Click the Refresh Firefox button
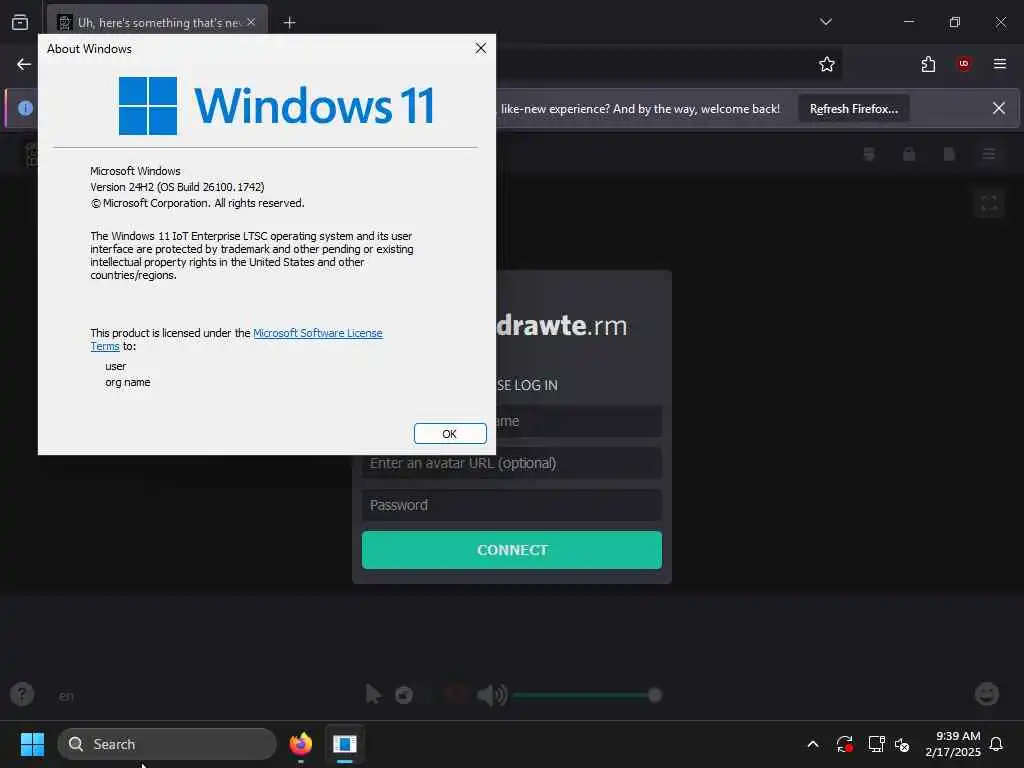 click(x=854, y=109)
